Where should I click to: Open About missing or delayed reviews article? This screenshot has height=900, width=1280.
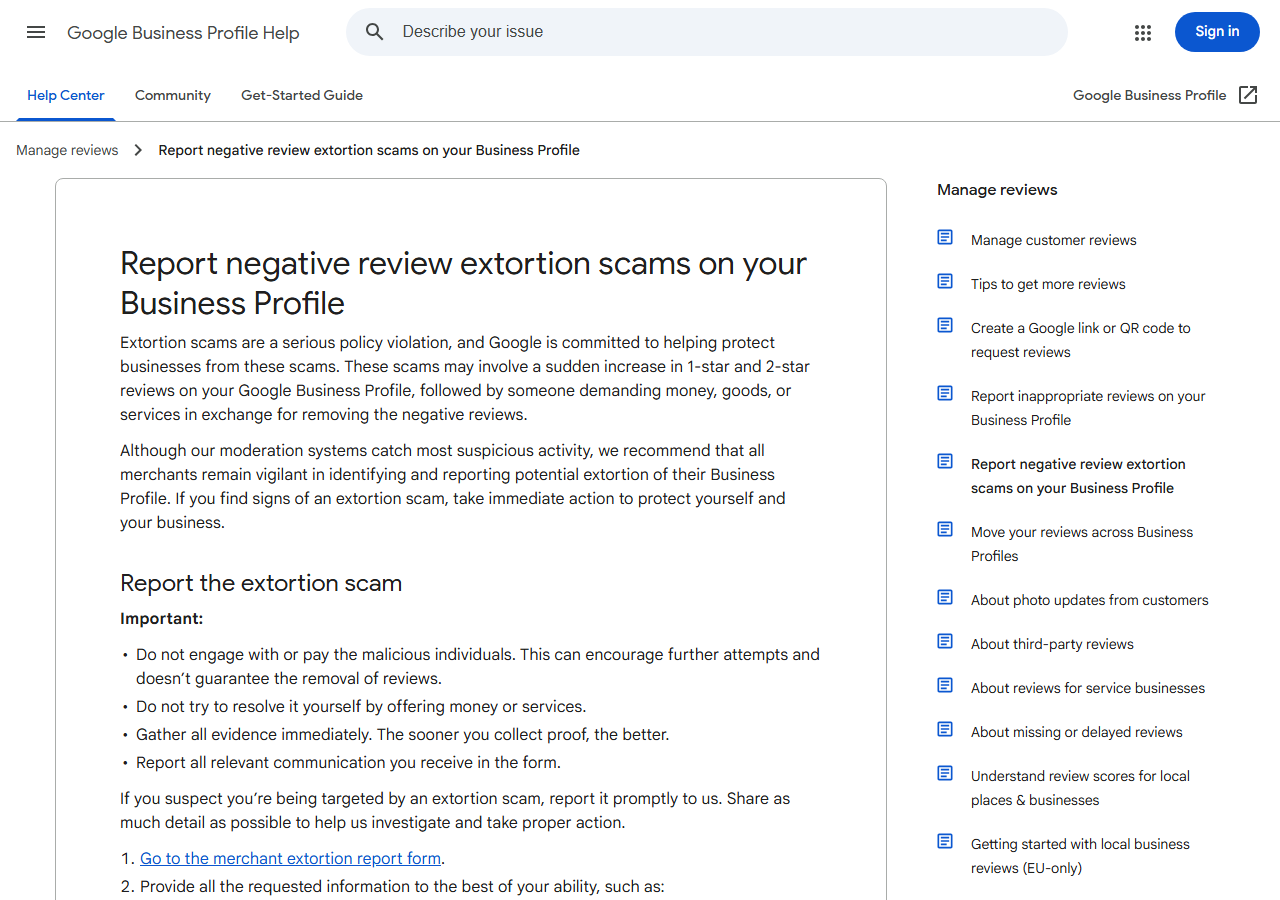pos(1077,732)
